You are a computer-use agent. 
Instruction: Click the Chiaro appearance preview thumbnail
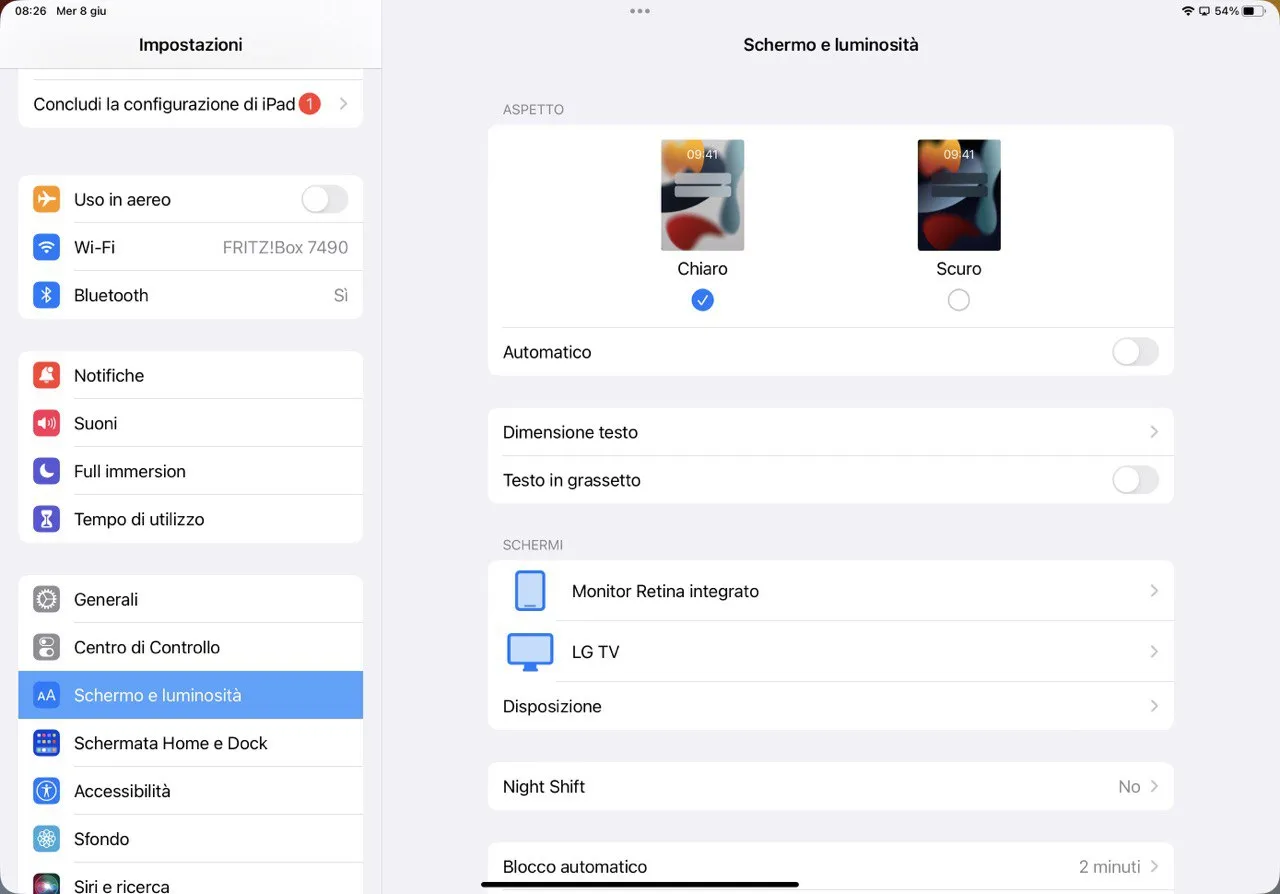coord(702,195)
